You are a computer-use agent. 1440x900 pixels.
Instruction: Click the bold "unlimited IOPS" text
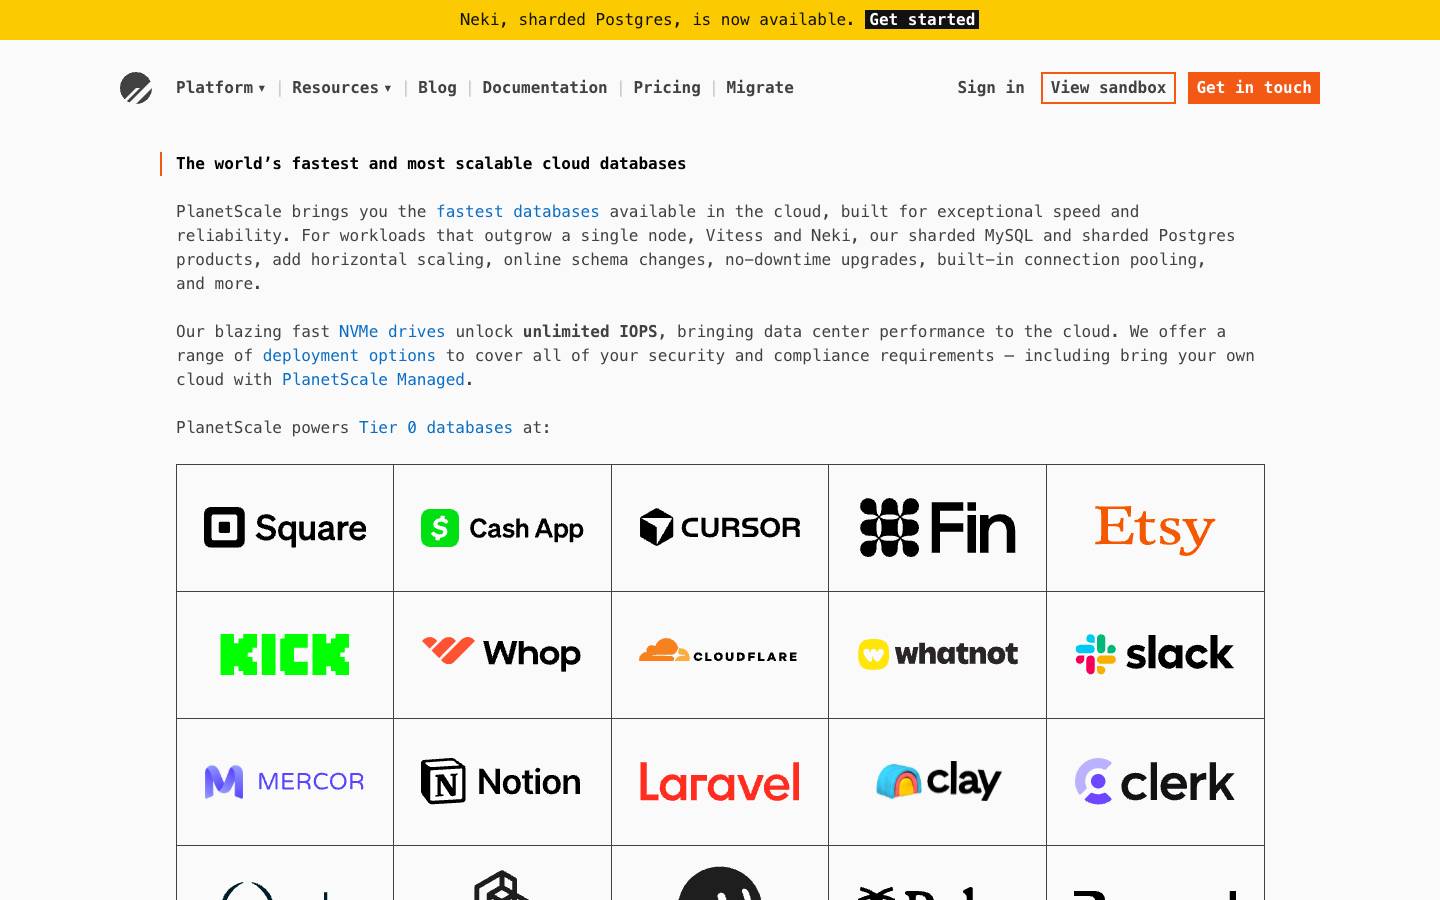(590, 332)
